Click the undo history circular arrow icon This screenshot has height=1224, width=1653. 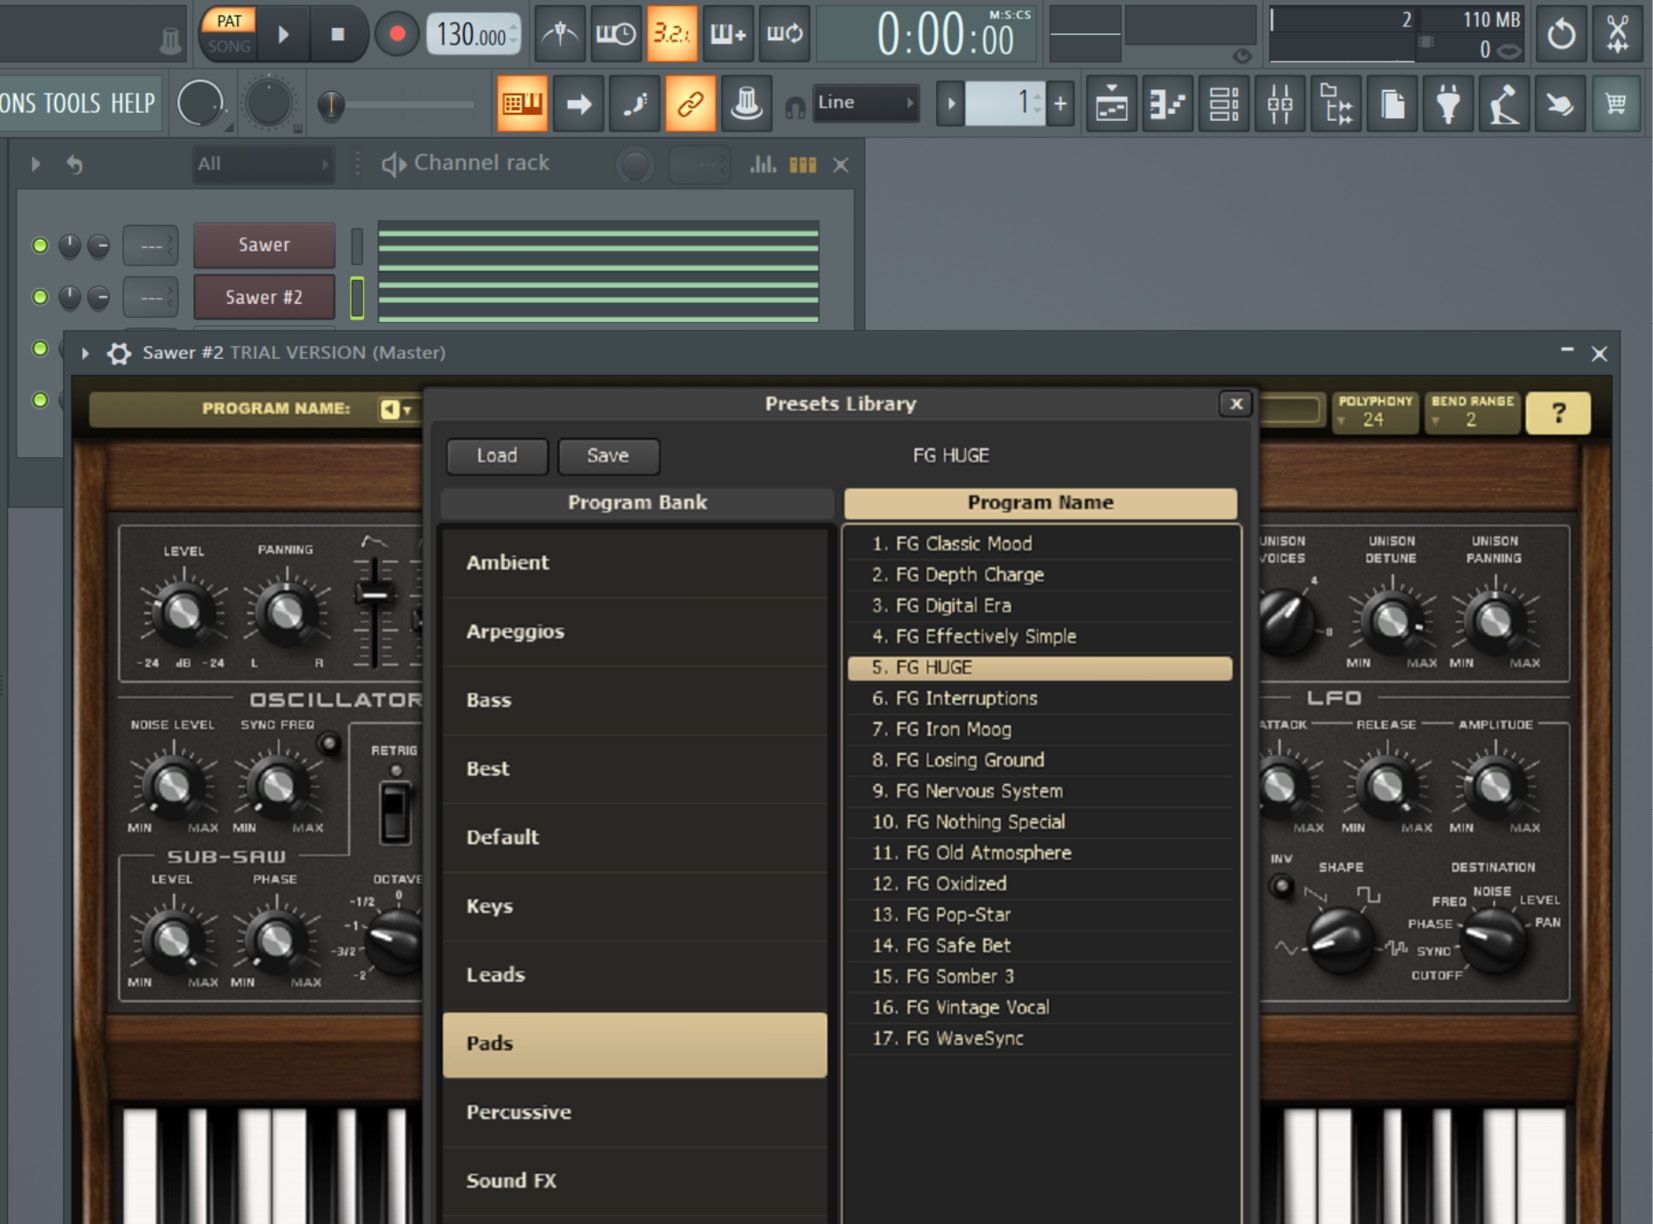click(1561, 35)
